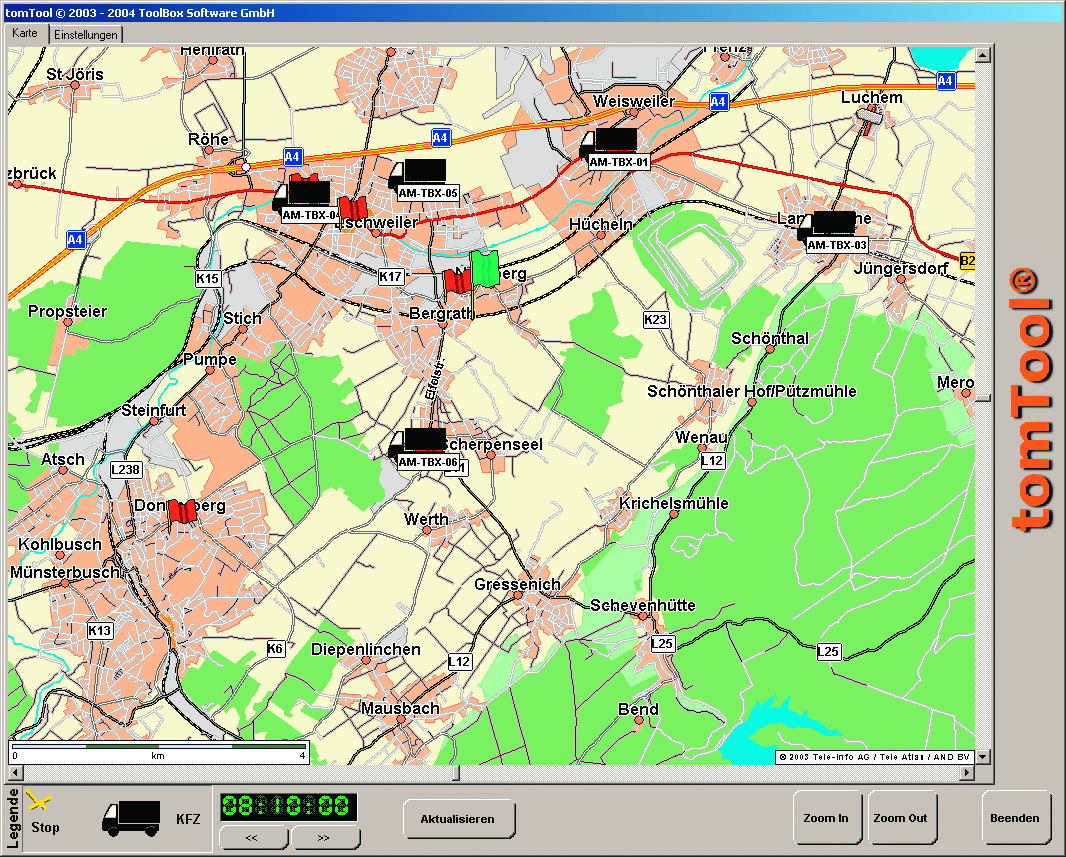Click the K17 road sign on map

pyautogui.click(x=390, y=276)
